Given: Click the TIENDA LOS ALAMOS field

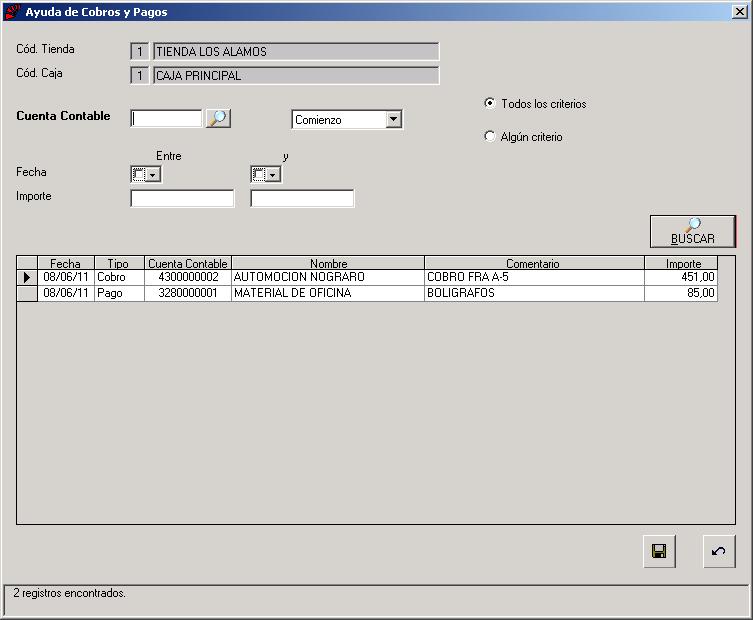Looking at the screenshot, I should 296,51.
